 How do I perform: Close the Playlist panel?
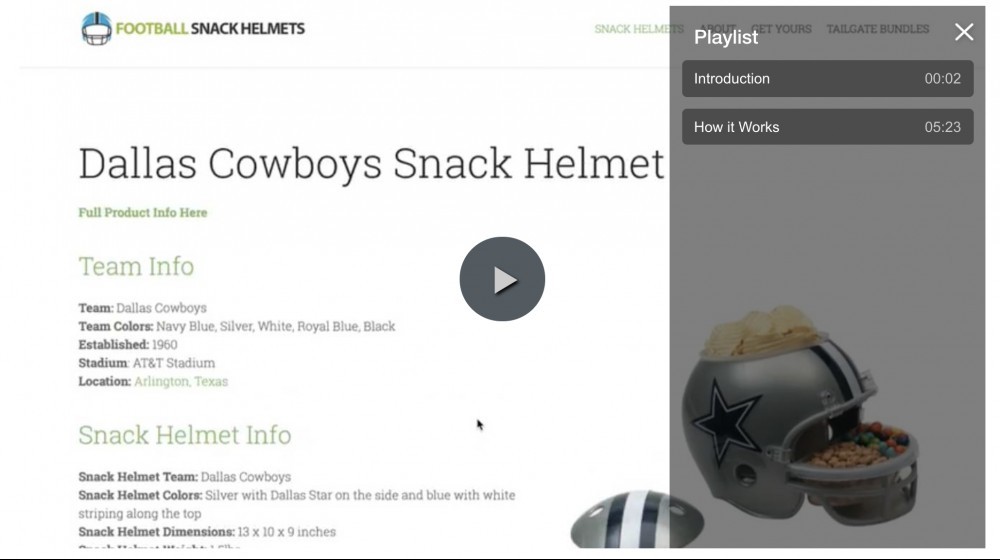964,32
